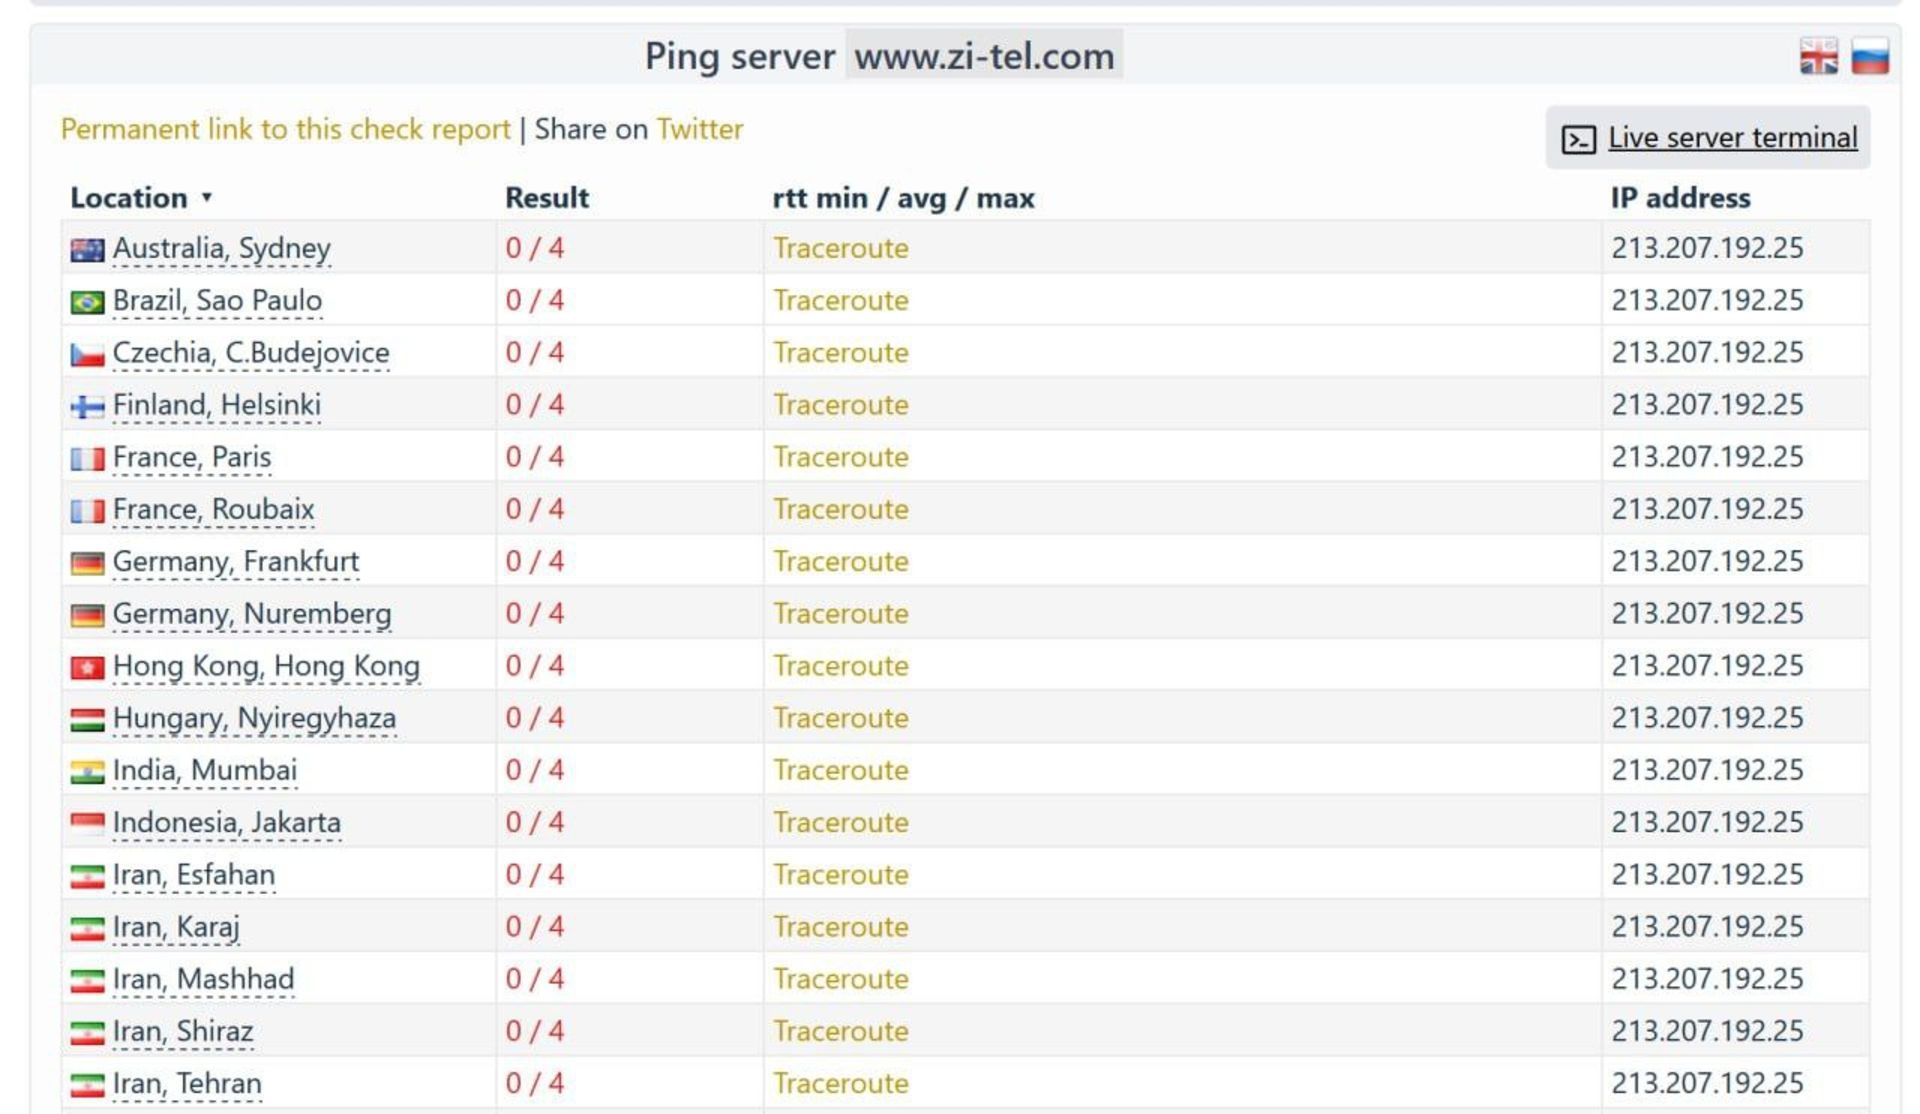Open Traceroute for Hong Kong
Viewport: 1920px width, 1114px height.
[840, 665]
